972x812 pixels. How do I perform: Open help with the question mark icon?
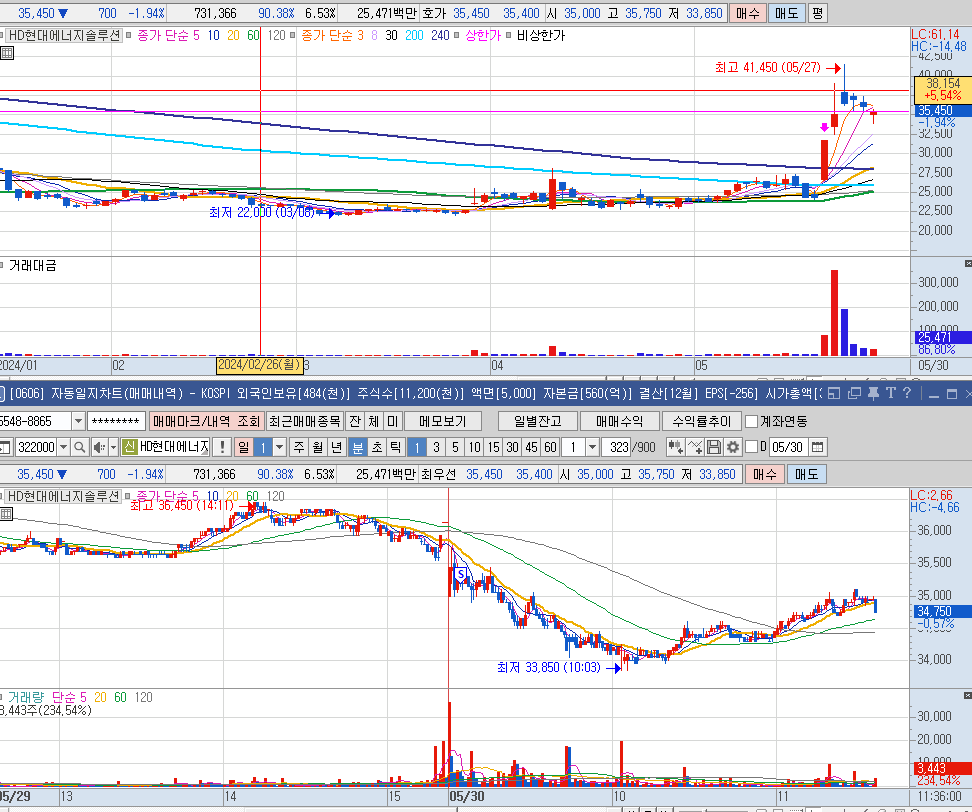pyautogui.click(x=907, y=393)
